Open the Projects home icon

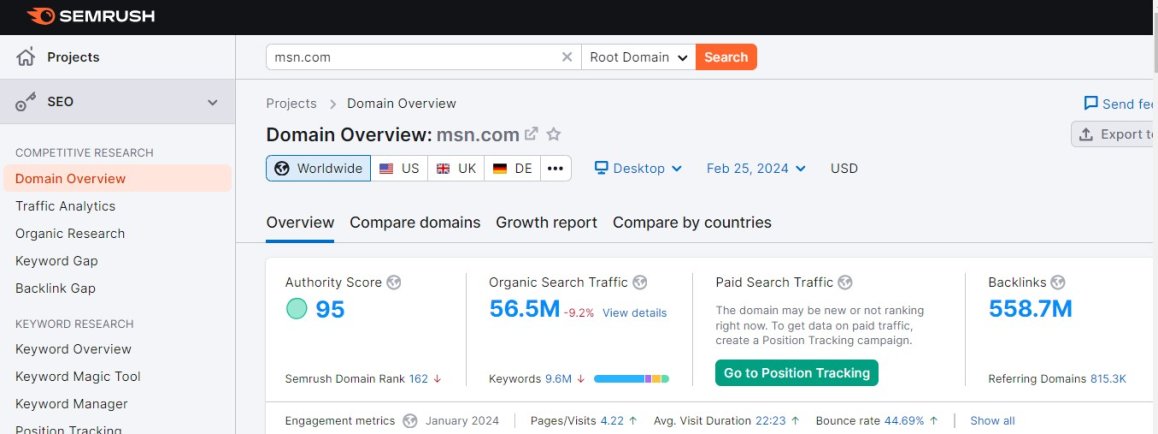click(26, 57)
